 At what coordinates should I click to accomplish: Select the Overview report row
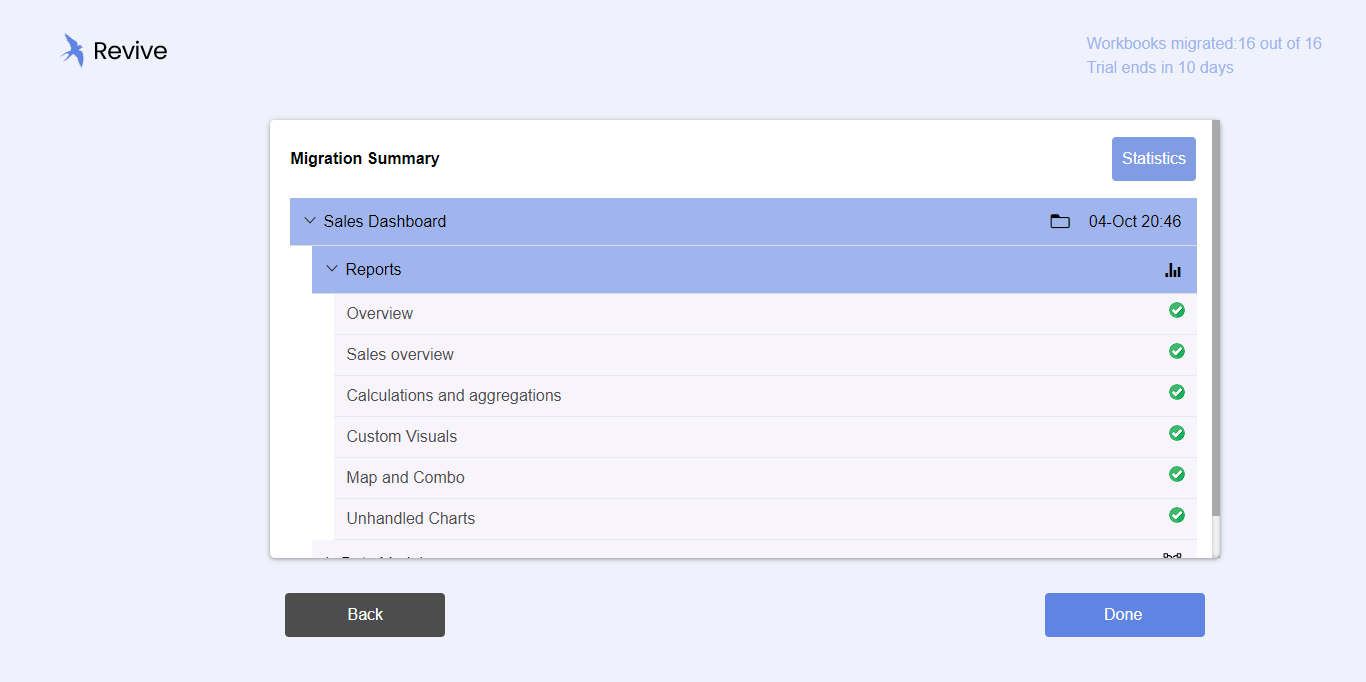pyautogui.click(x=380, y=314)
